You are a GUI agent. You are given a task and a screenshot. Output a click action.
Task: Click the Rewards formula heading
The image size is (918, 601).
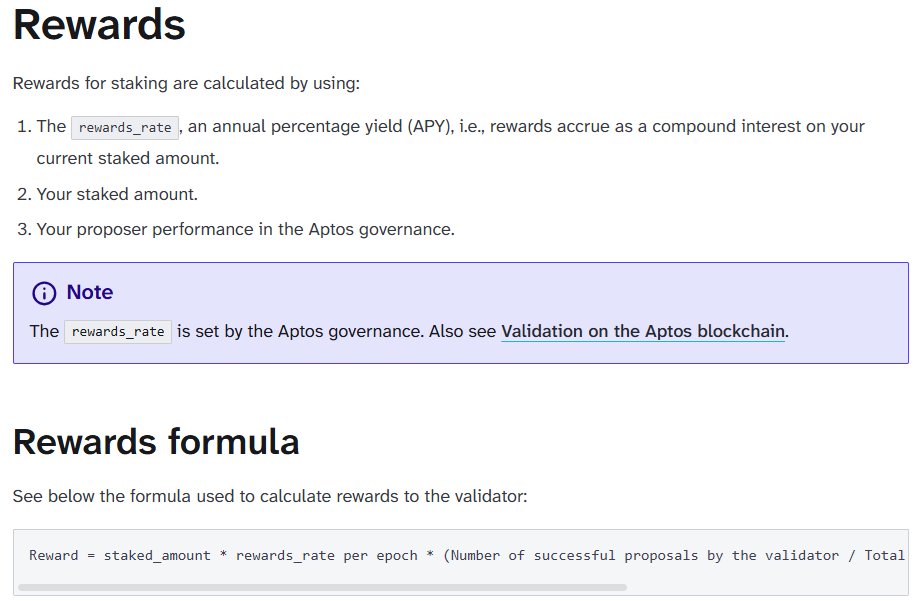click(x=156, y=441)
